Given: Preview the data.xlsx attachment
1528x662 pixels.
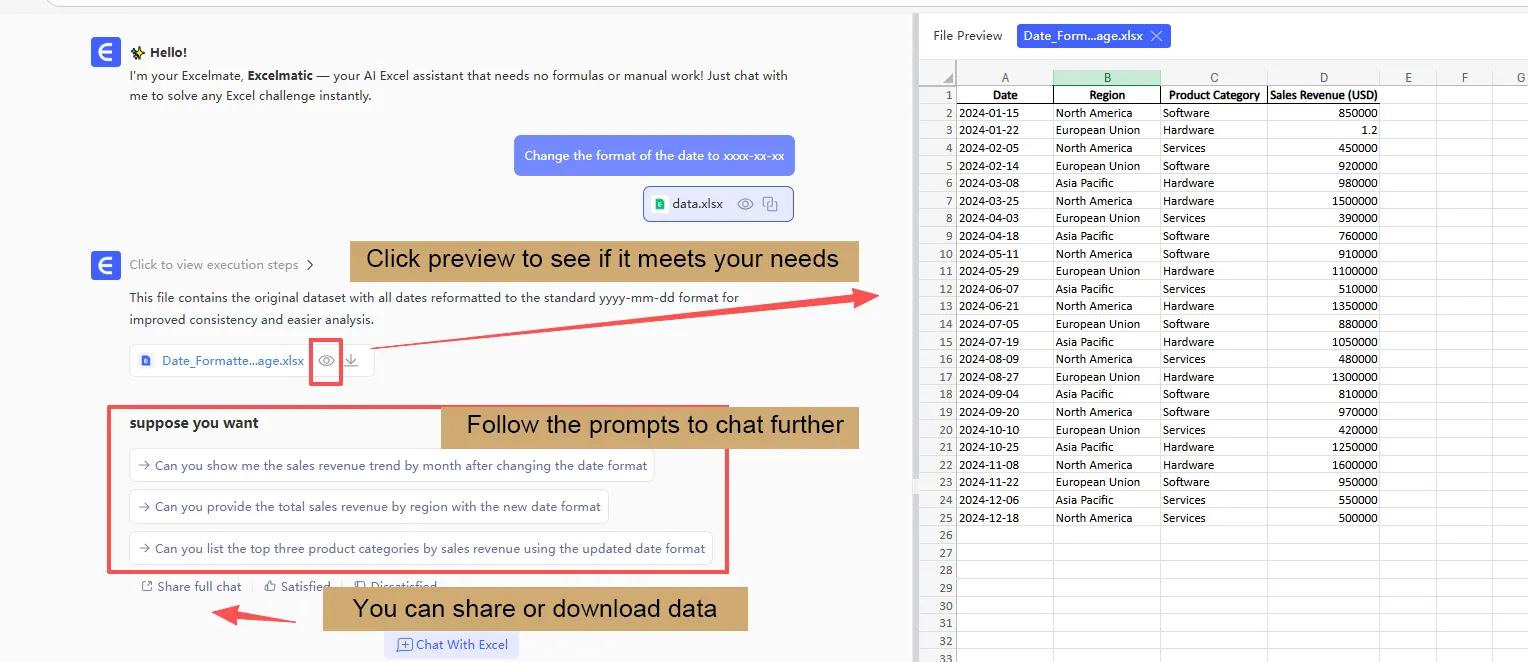Looking at the screenshot, I should pyautogui.click(x=745, y=203).
